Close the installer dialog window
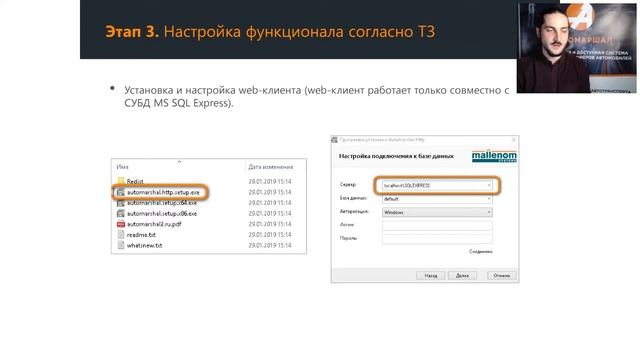Screen dimensions: 640x360 pos(514,140)
